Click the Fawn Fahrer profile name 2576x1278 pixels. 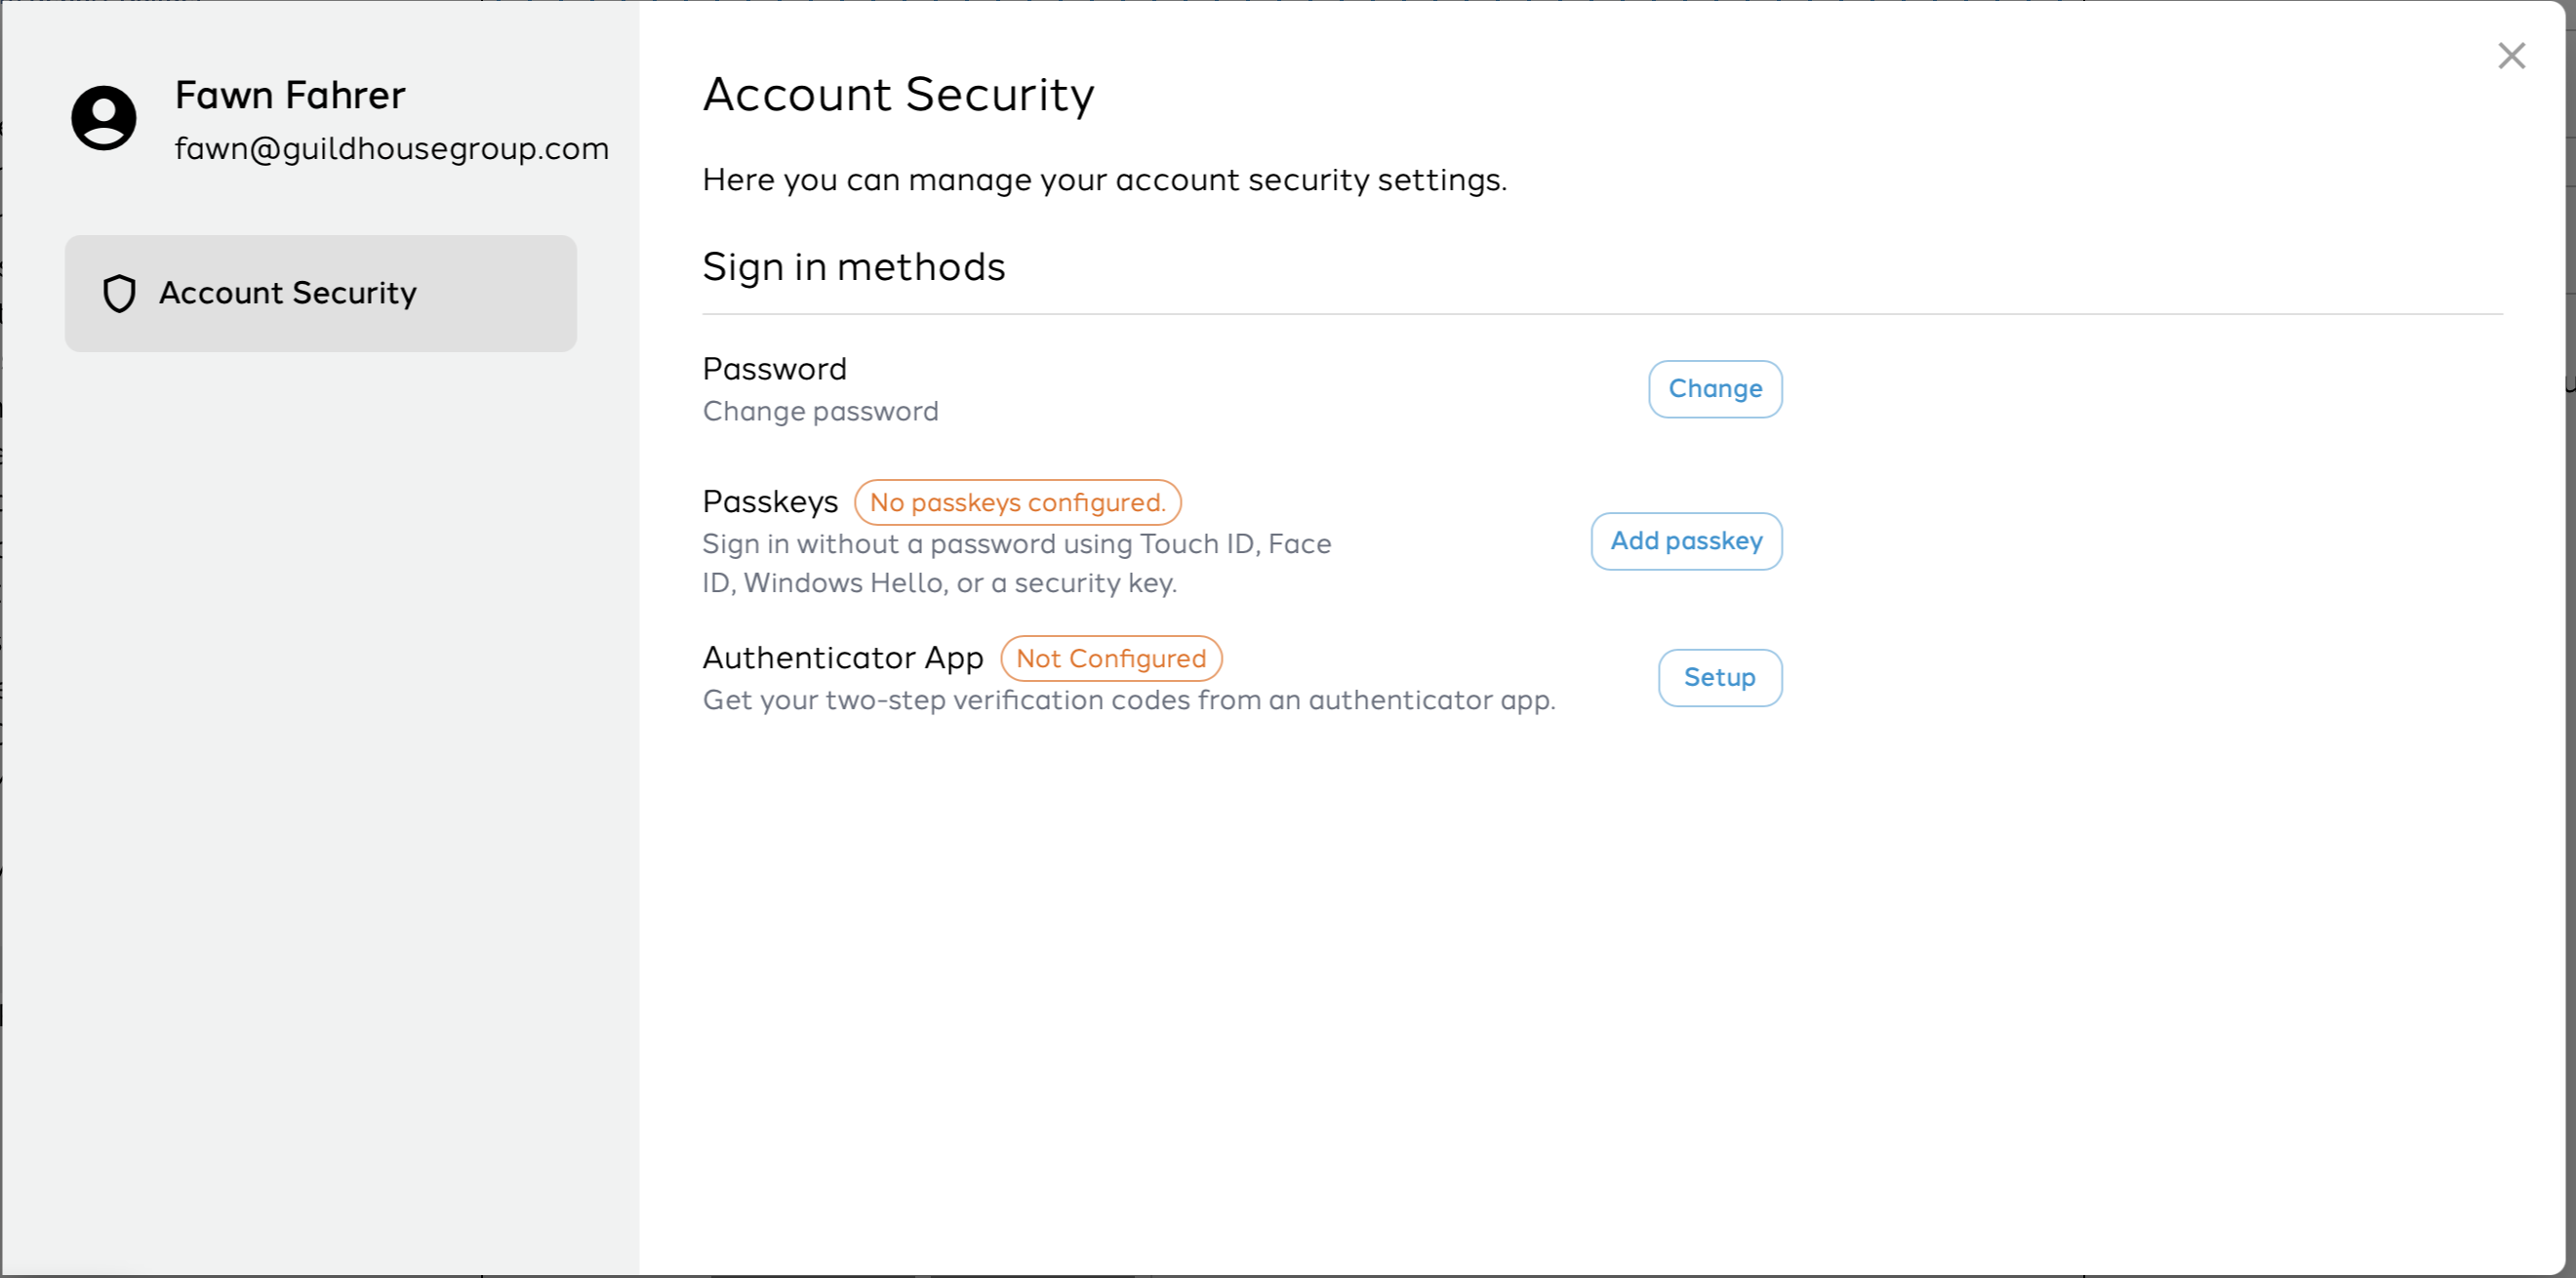point(290,95)
